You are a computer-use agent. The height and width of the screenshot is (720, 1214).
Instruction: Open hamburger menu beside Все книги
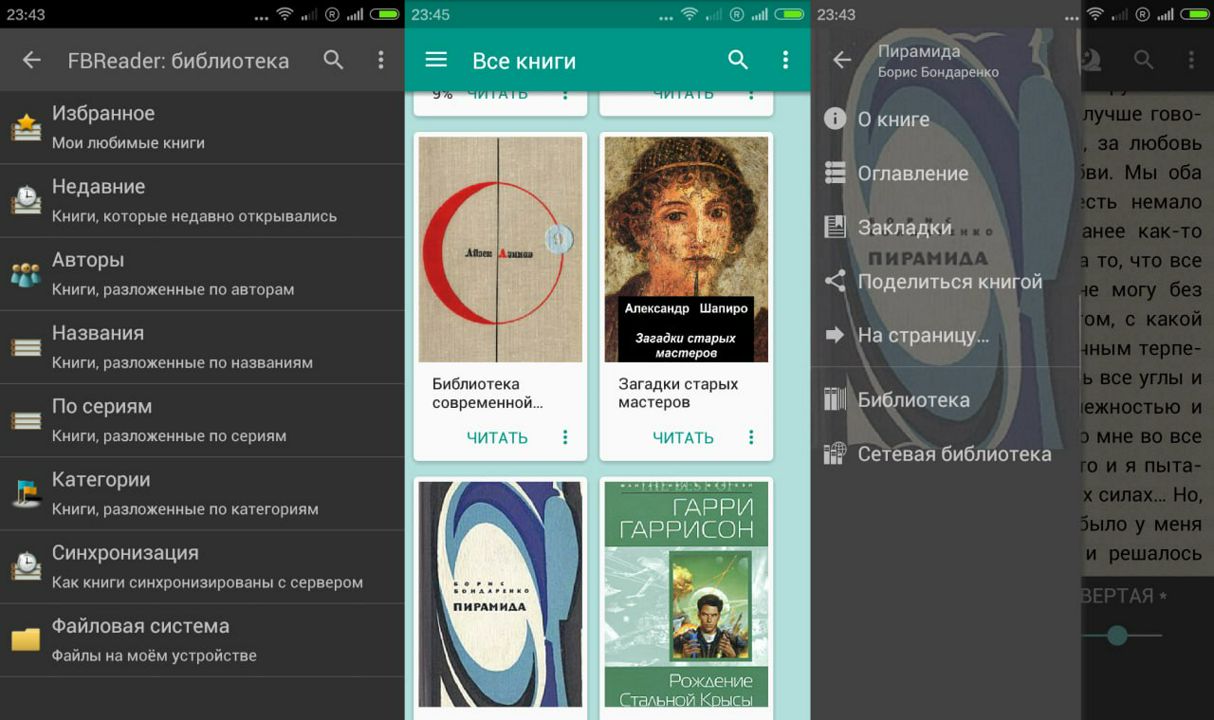click(436, 60)
